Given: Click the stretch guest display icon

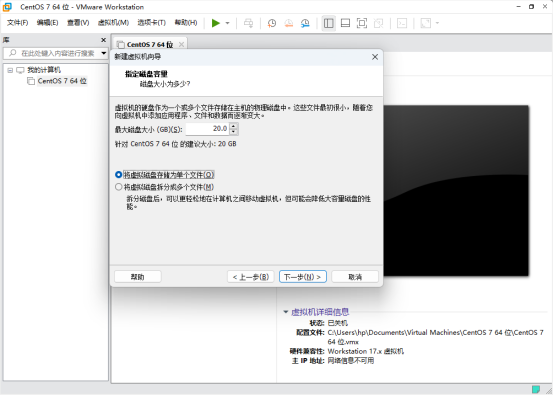Looking at the screenshot, I should [x=425, y=23].
